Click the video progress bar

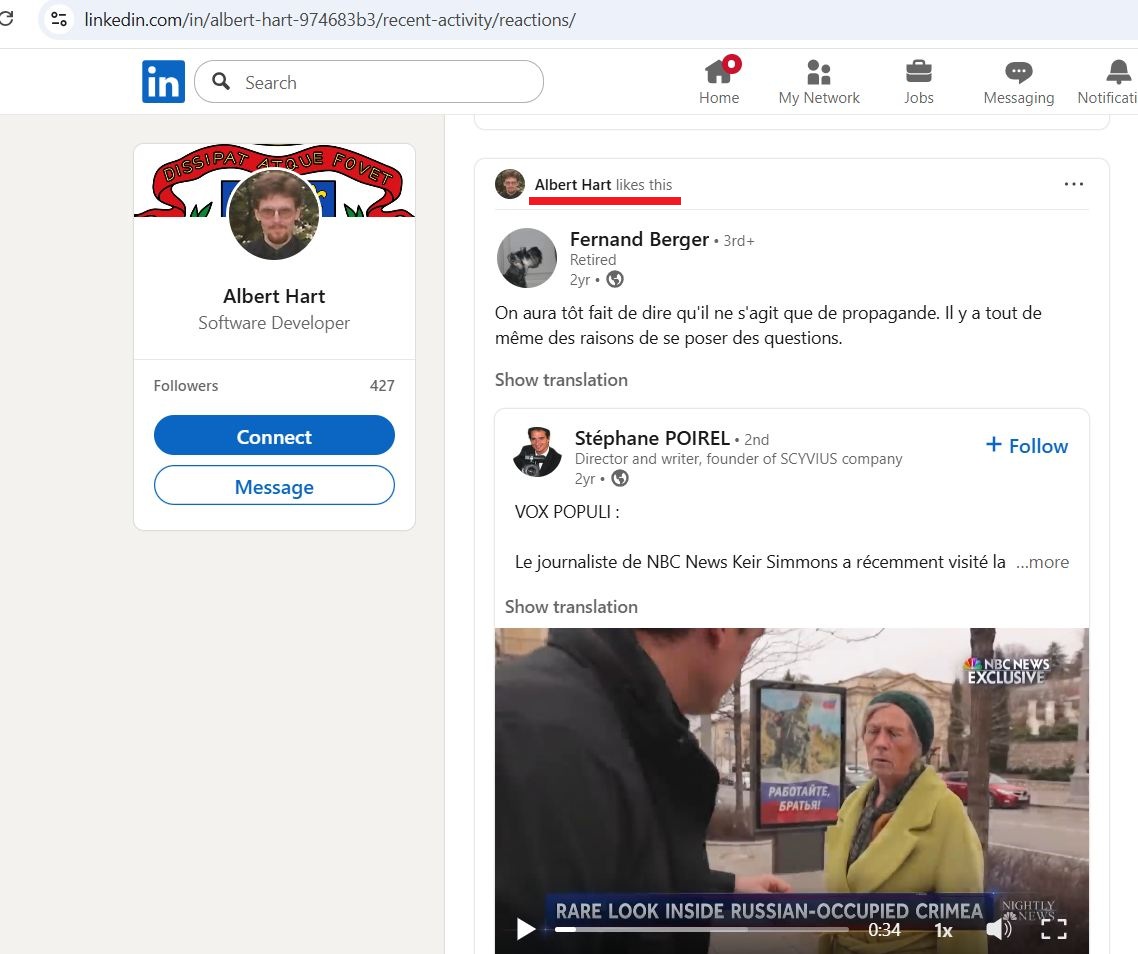click(x=700, y=929)
